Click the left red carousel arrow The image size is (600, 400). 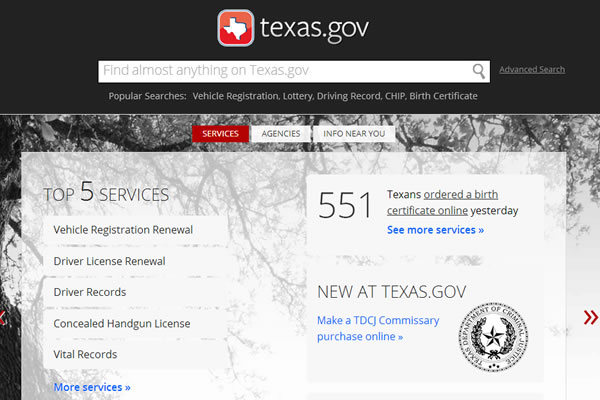point(2,318)
